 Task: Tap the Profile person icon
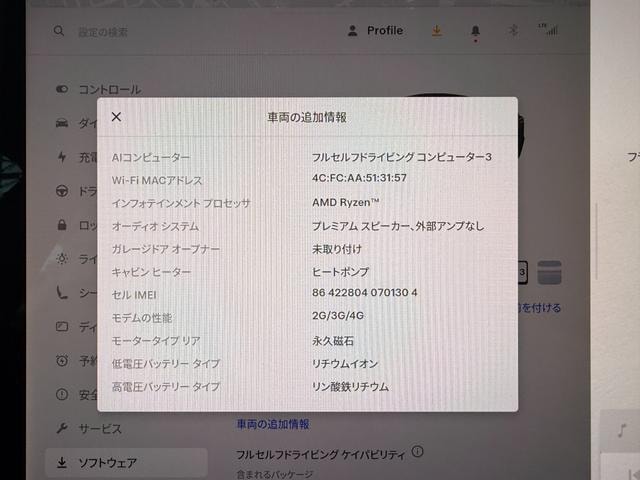pos(353,31)
